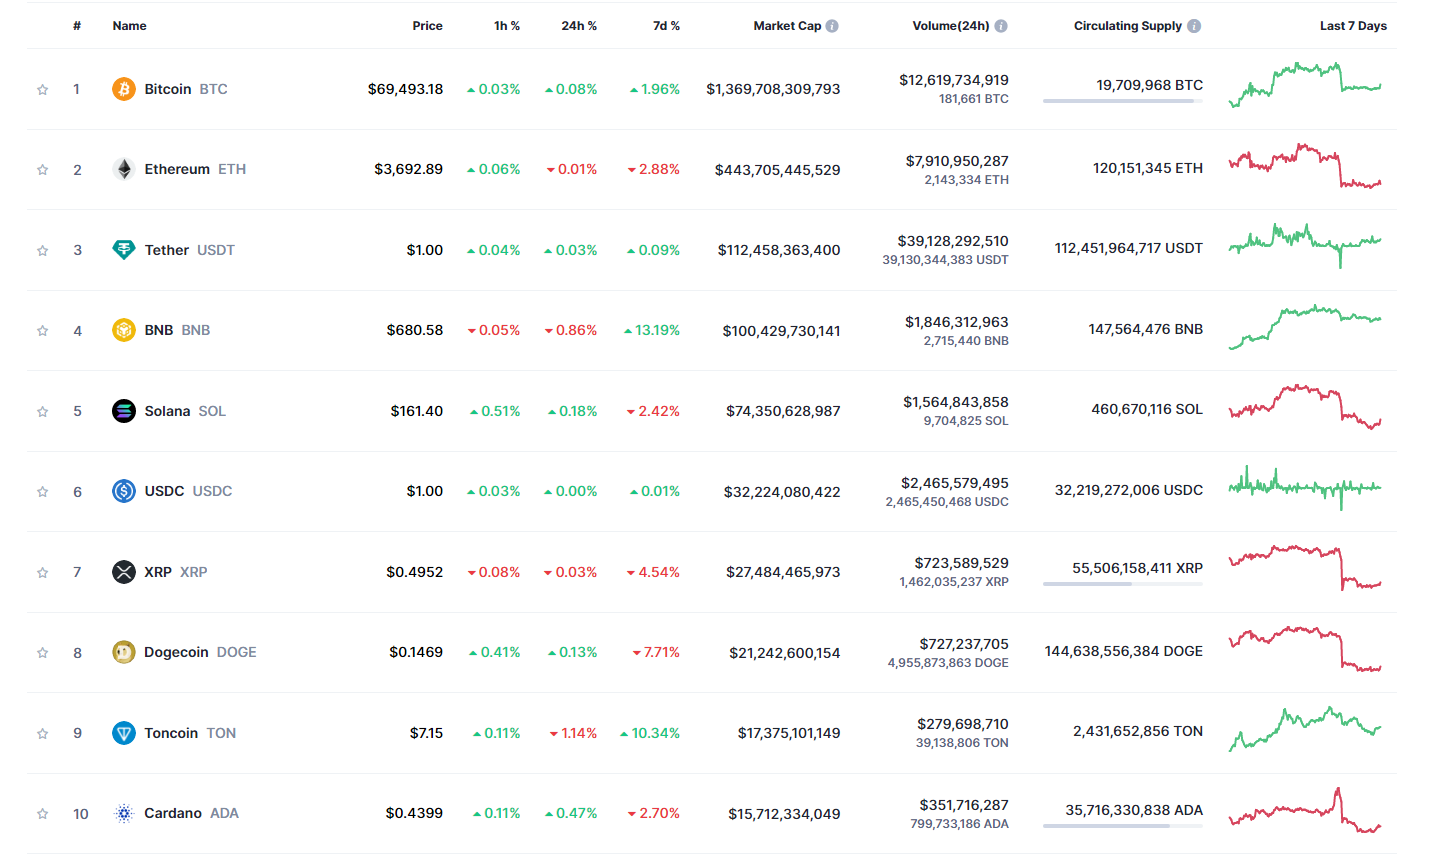Screen dimensions: 1439x856
Task: Open the Volume(24h) info icon
Action: pos(1001,26)
